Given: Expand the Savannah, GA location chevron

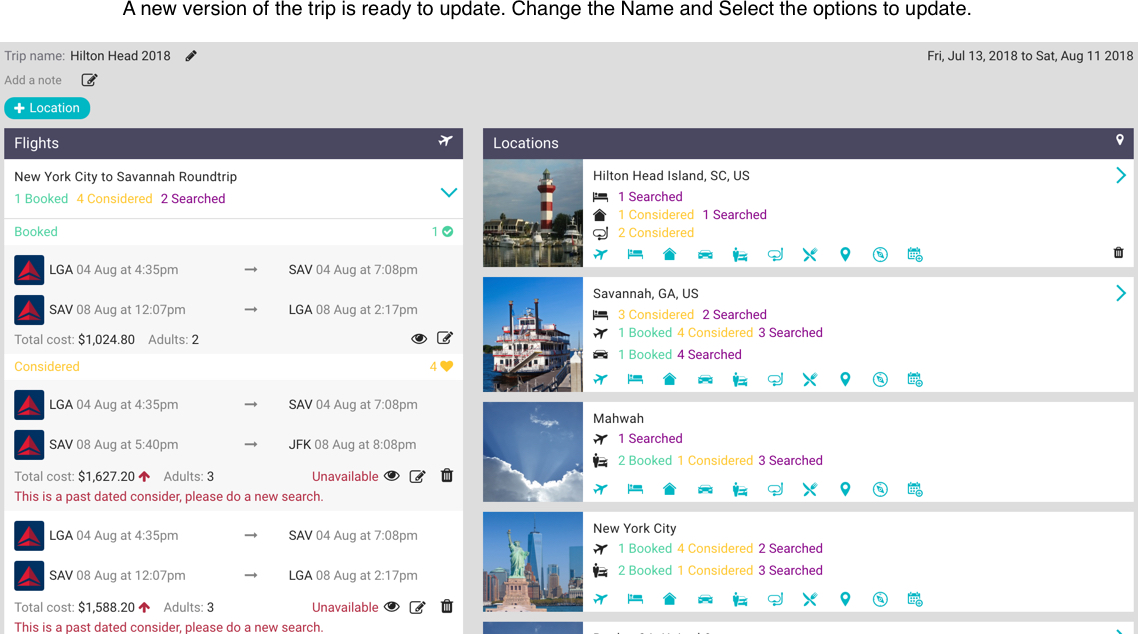Looking at the screenshot, I should pos(1120,294).
